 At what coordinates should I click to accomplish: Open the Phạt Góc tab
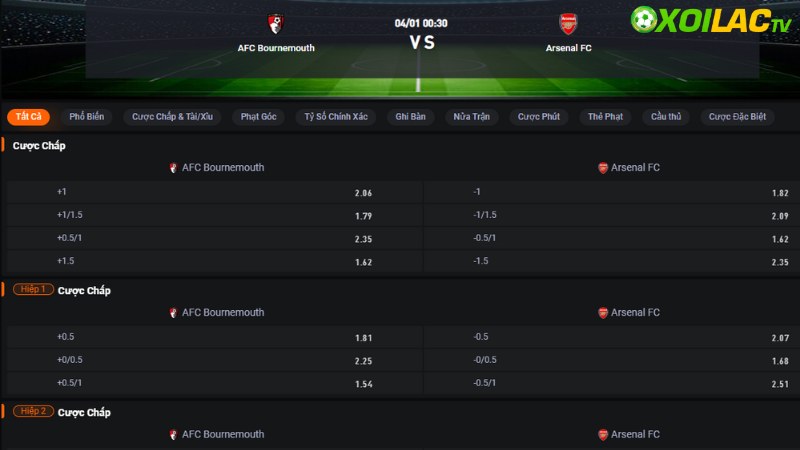coord(259,117)
